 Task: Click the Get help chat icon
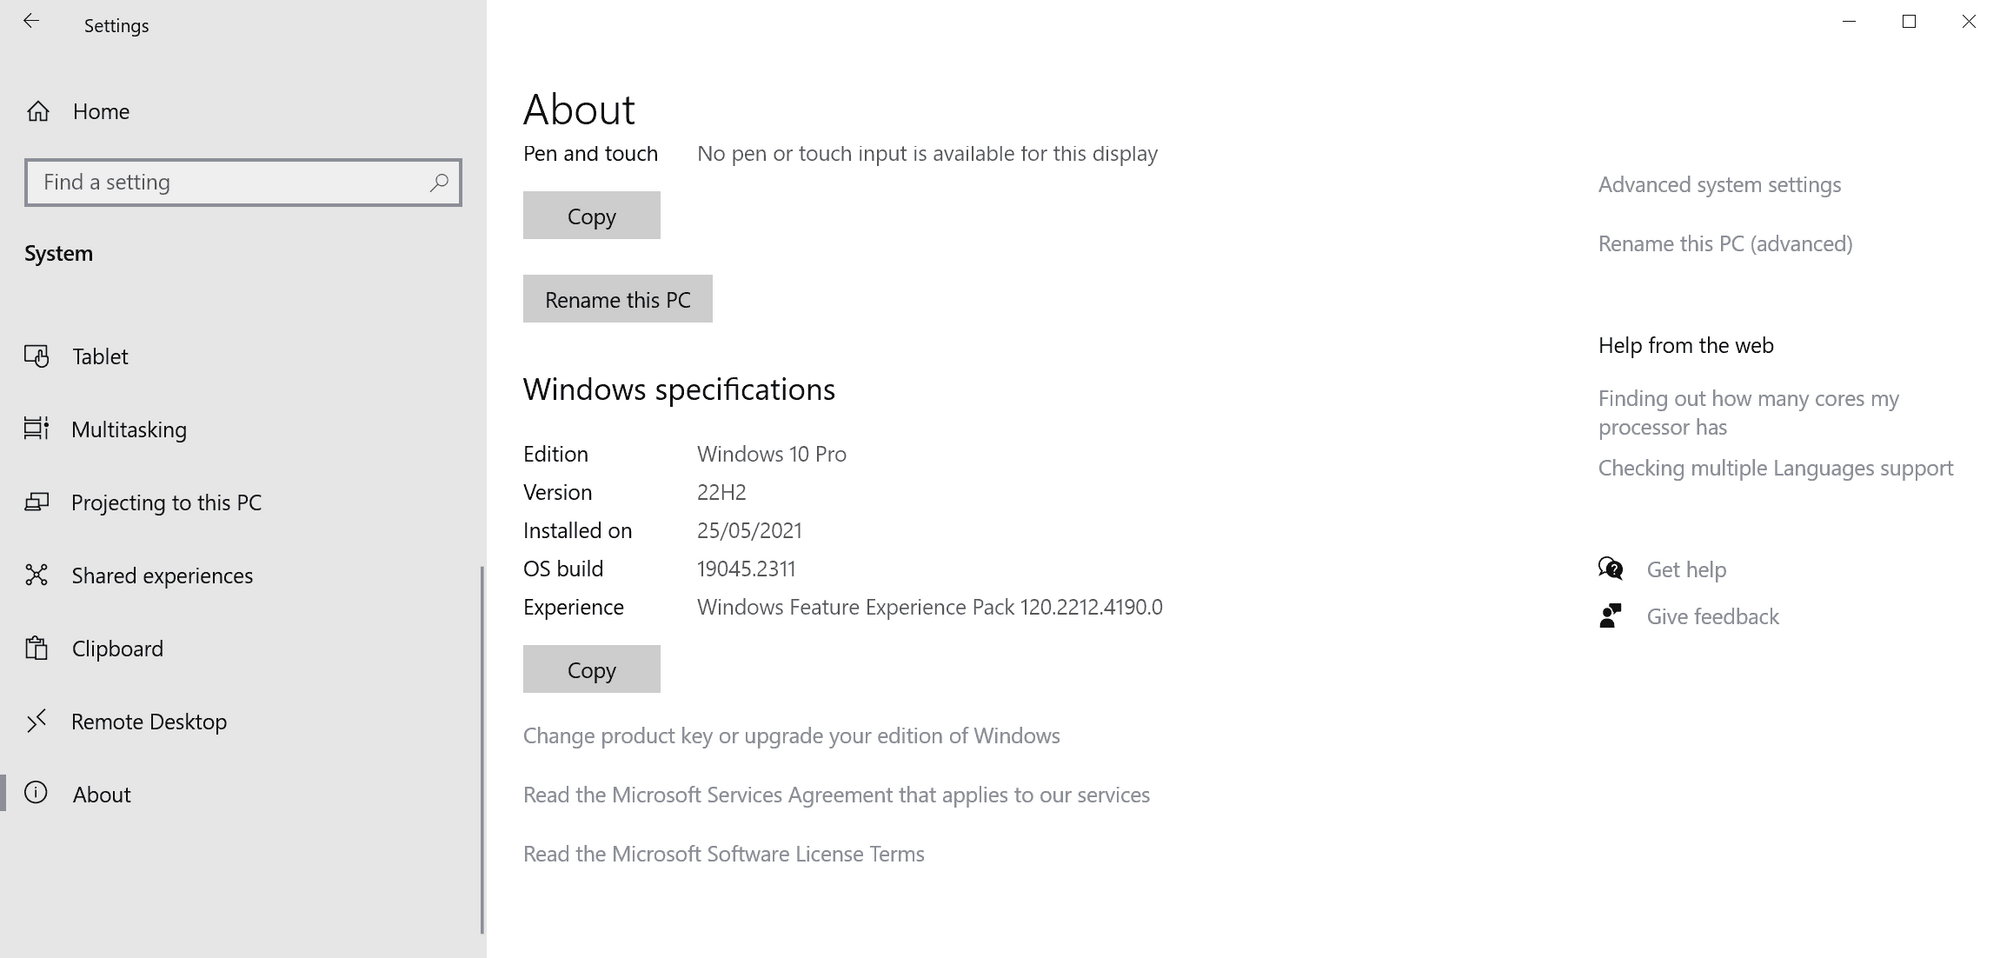coord(1610,569)
